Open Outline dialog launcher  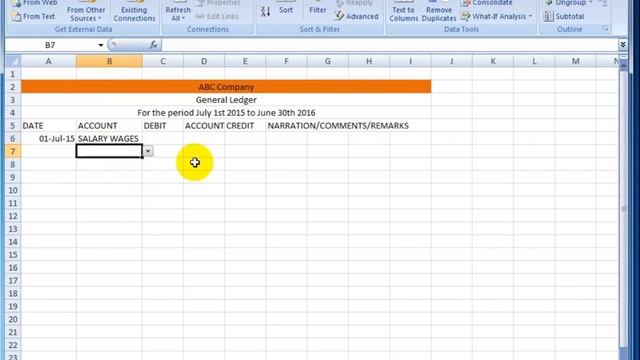pos(606,29)
